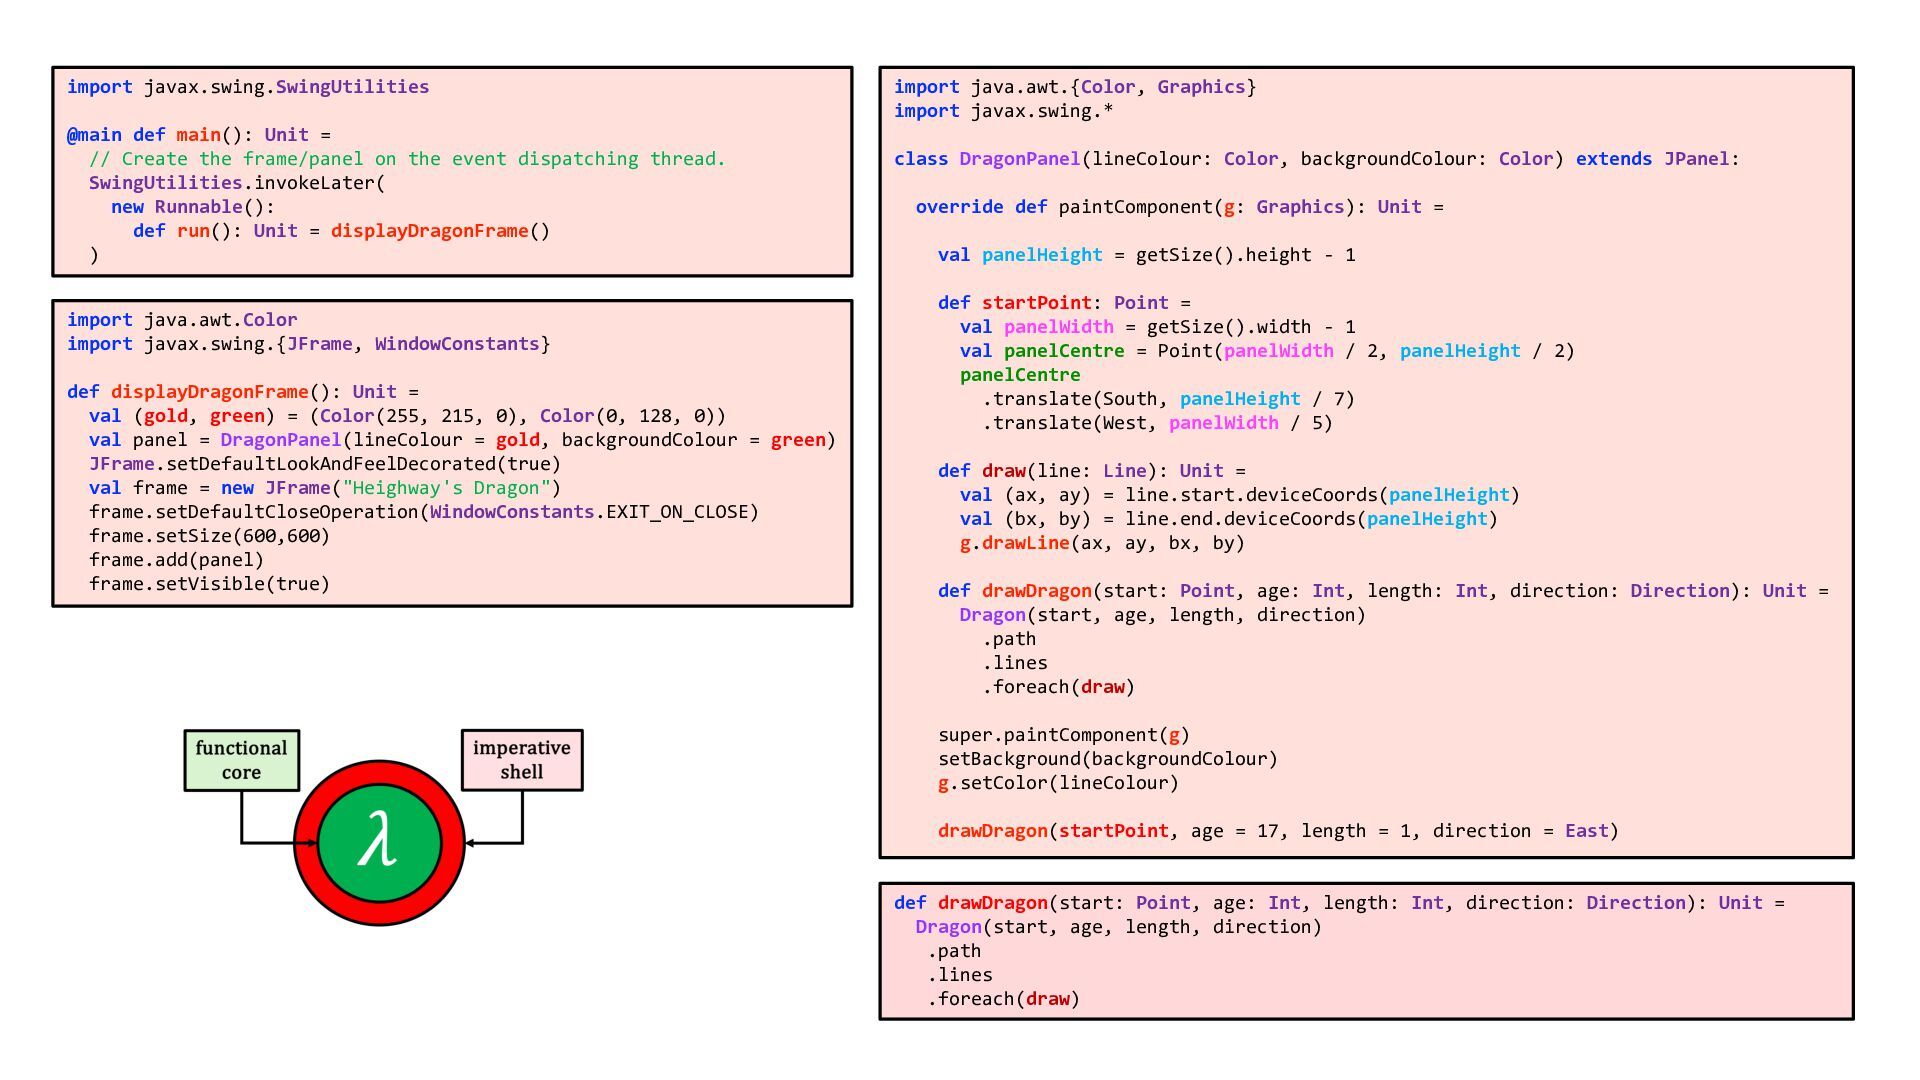Click 'Color(255, 215, 0)' gold value
The width and height of the screenshot is (1920, 1080).
click(419, 416)
